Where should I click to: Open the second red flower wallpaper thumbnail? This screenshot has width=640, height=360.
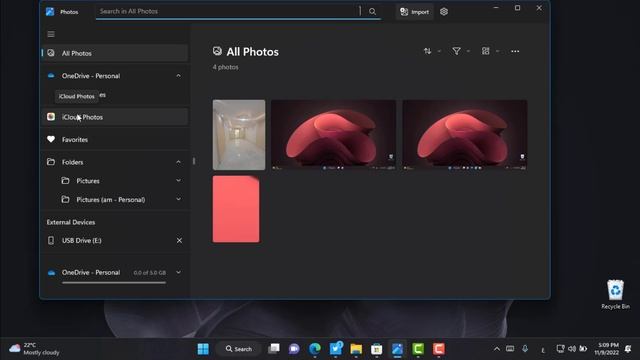click(x=465, y=135)
